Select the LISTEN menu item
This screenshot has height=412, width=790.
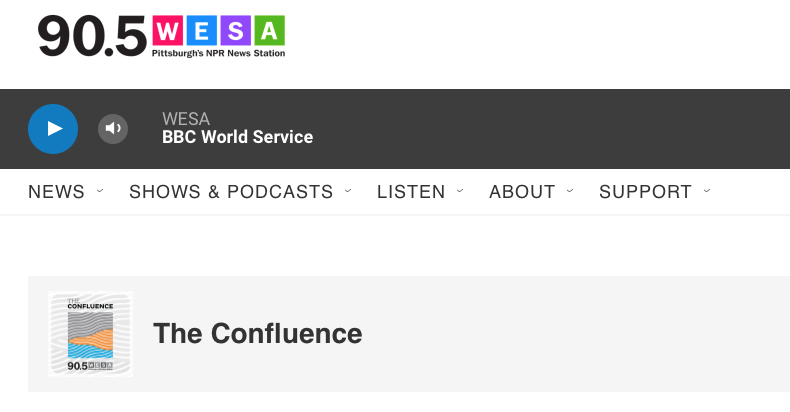411,192
